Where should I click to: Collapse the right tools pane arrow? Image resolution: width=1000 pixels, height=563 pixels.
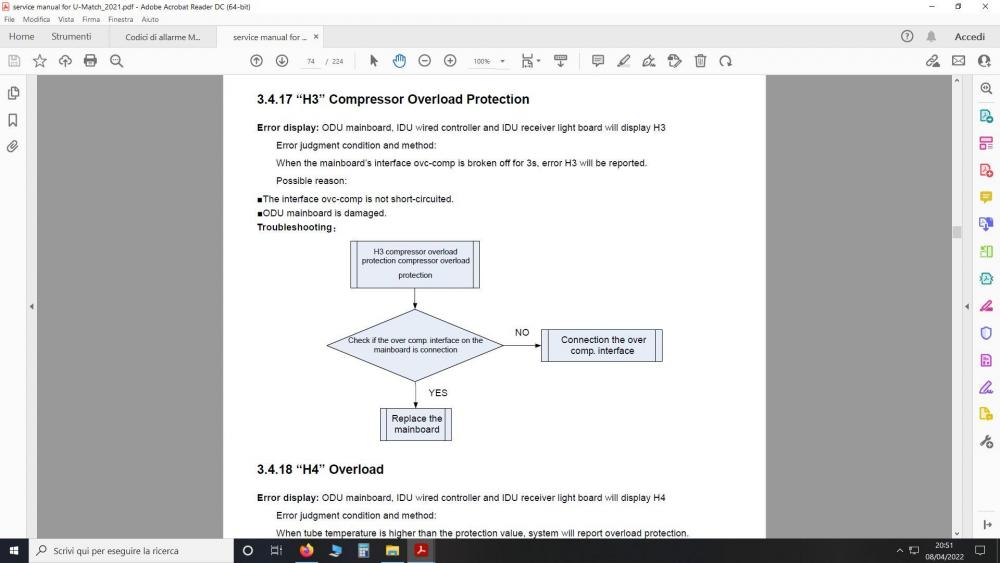[966, 306]
